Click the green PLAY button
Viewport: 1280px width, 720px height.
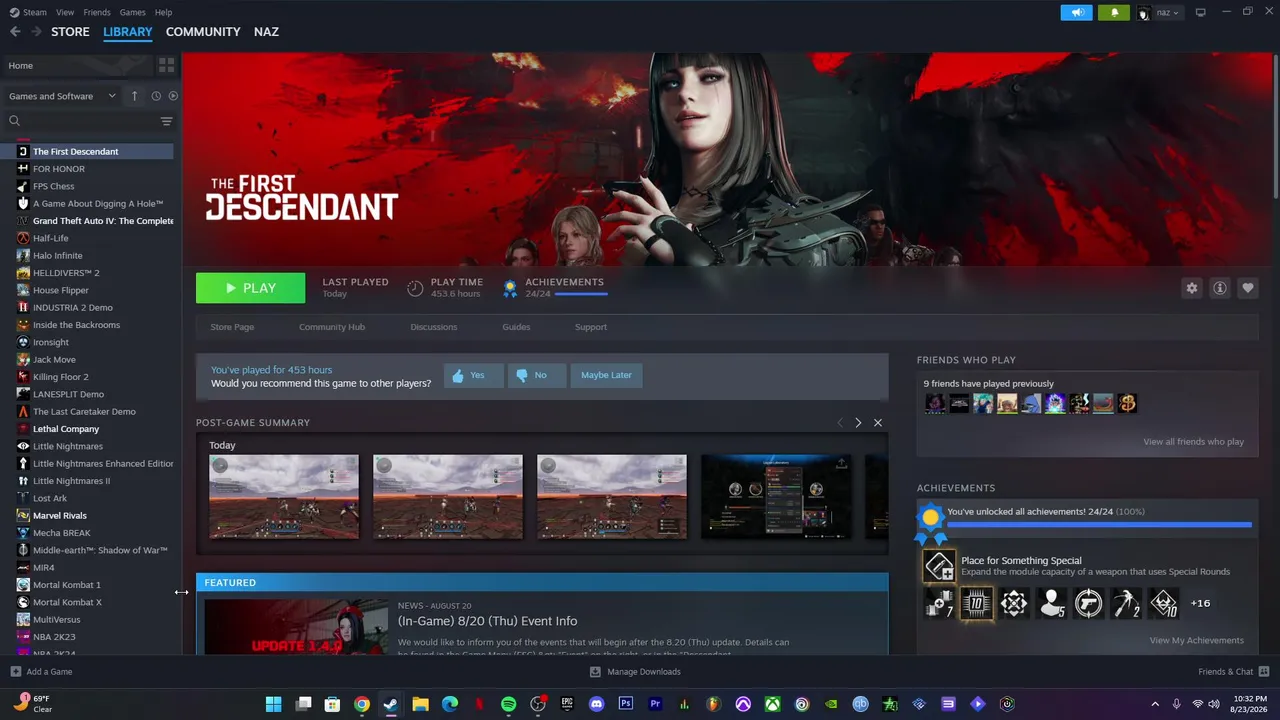click(x=251, y=288)
